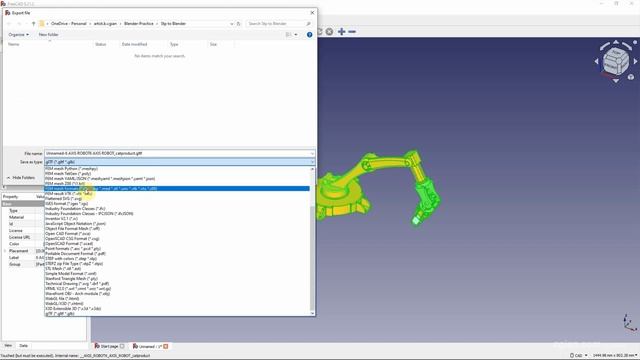Choose FEM mesh TetGen (*.poly) format
Image resolution: width=640 pixels, height=360 pixels.
click(x=68, y=173)
